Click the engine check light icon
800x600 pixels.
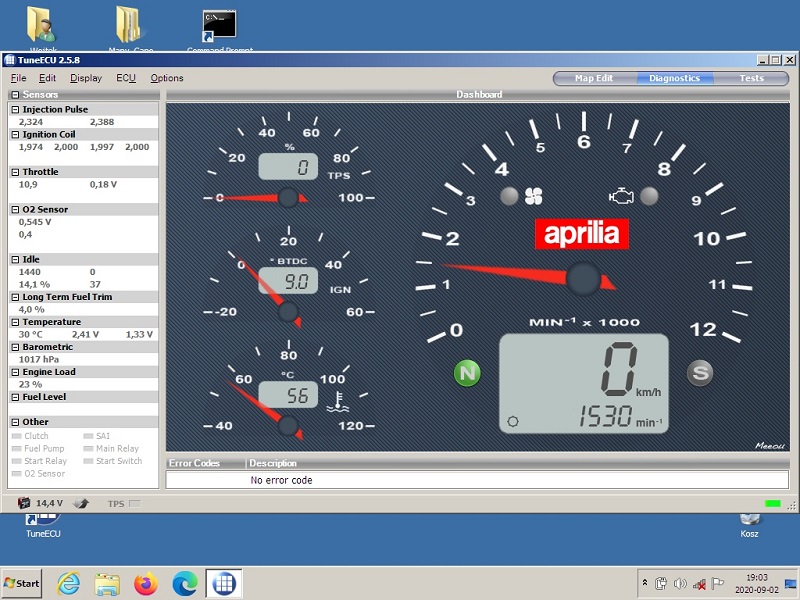621,196
